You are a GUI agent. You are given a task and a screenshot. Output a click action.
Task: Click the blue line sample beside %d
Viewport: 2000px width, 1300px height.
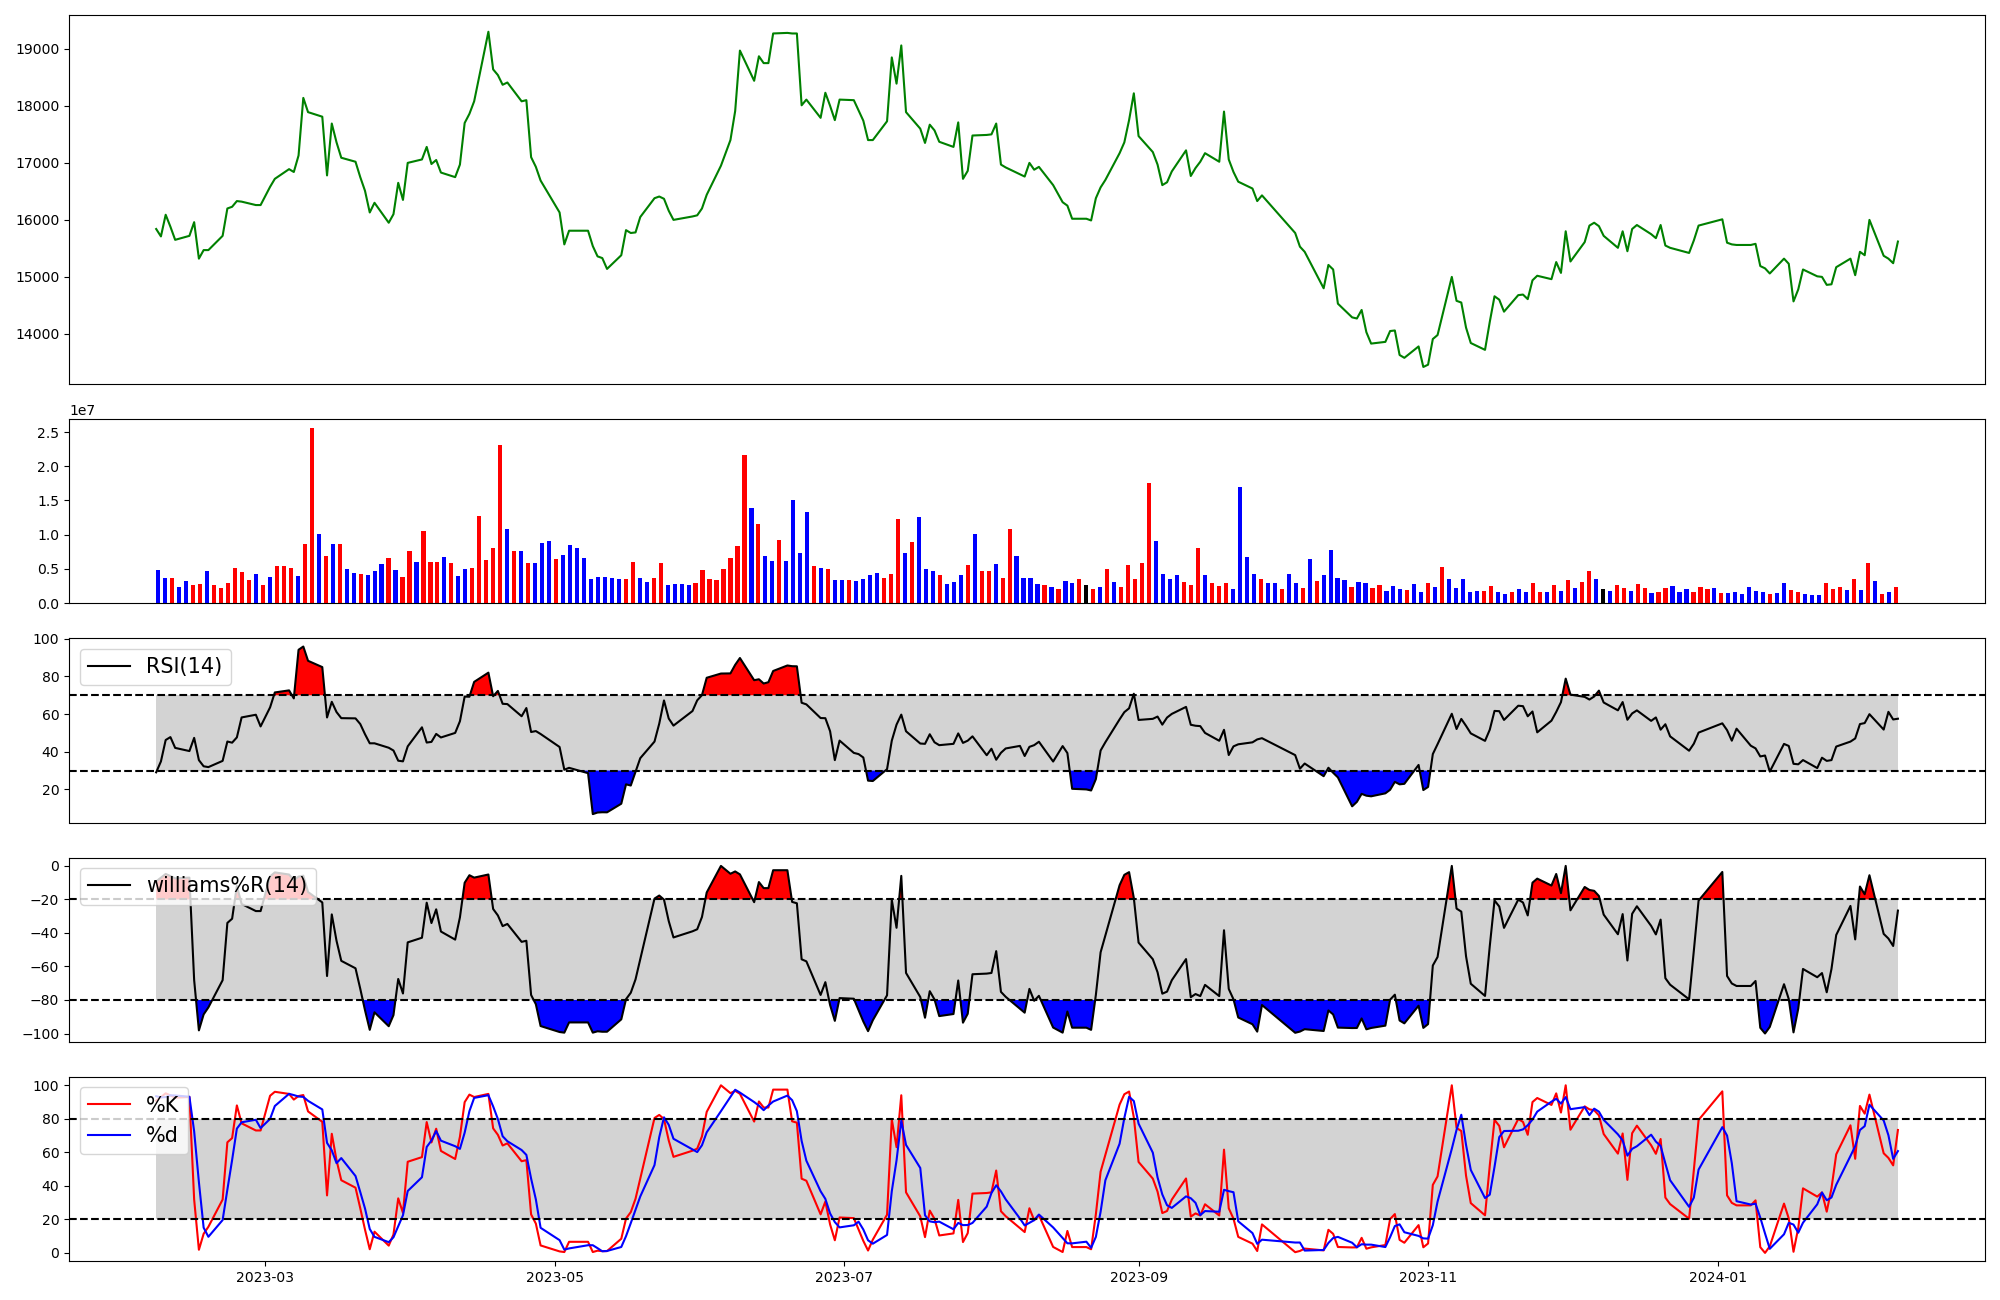[x=110, y=1135]
